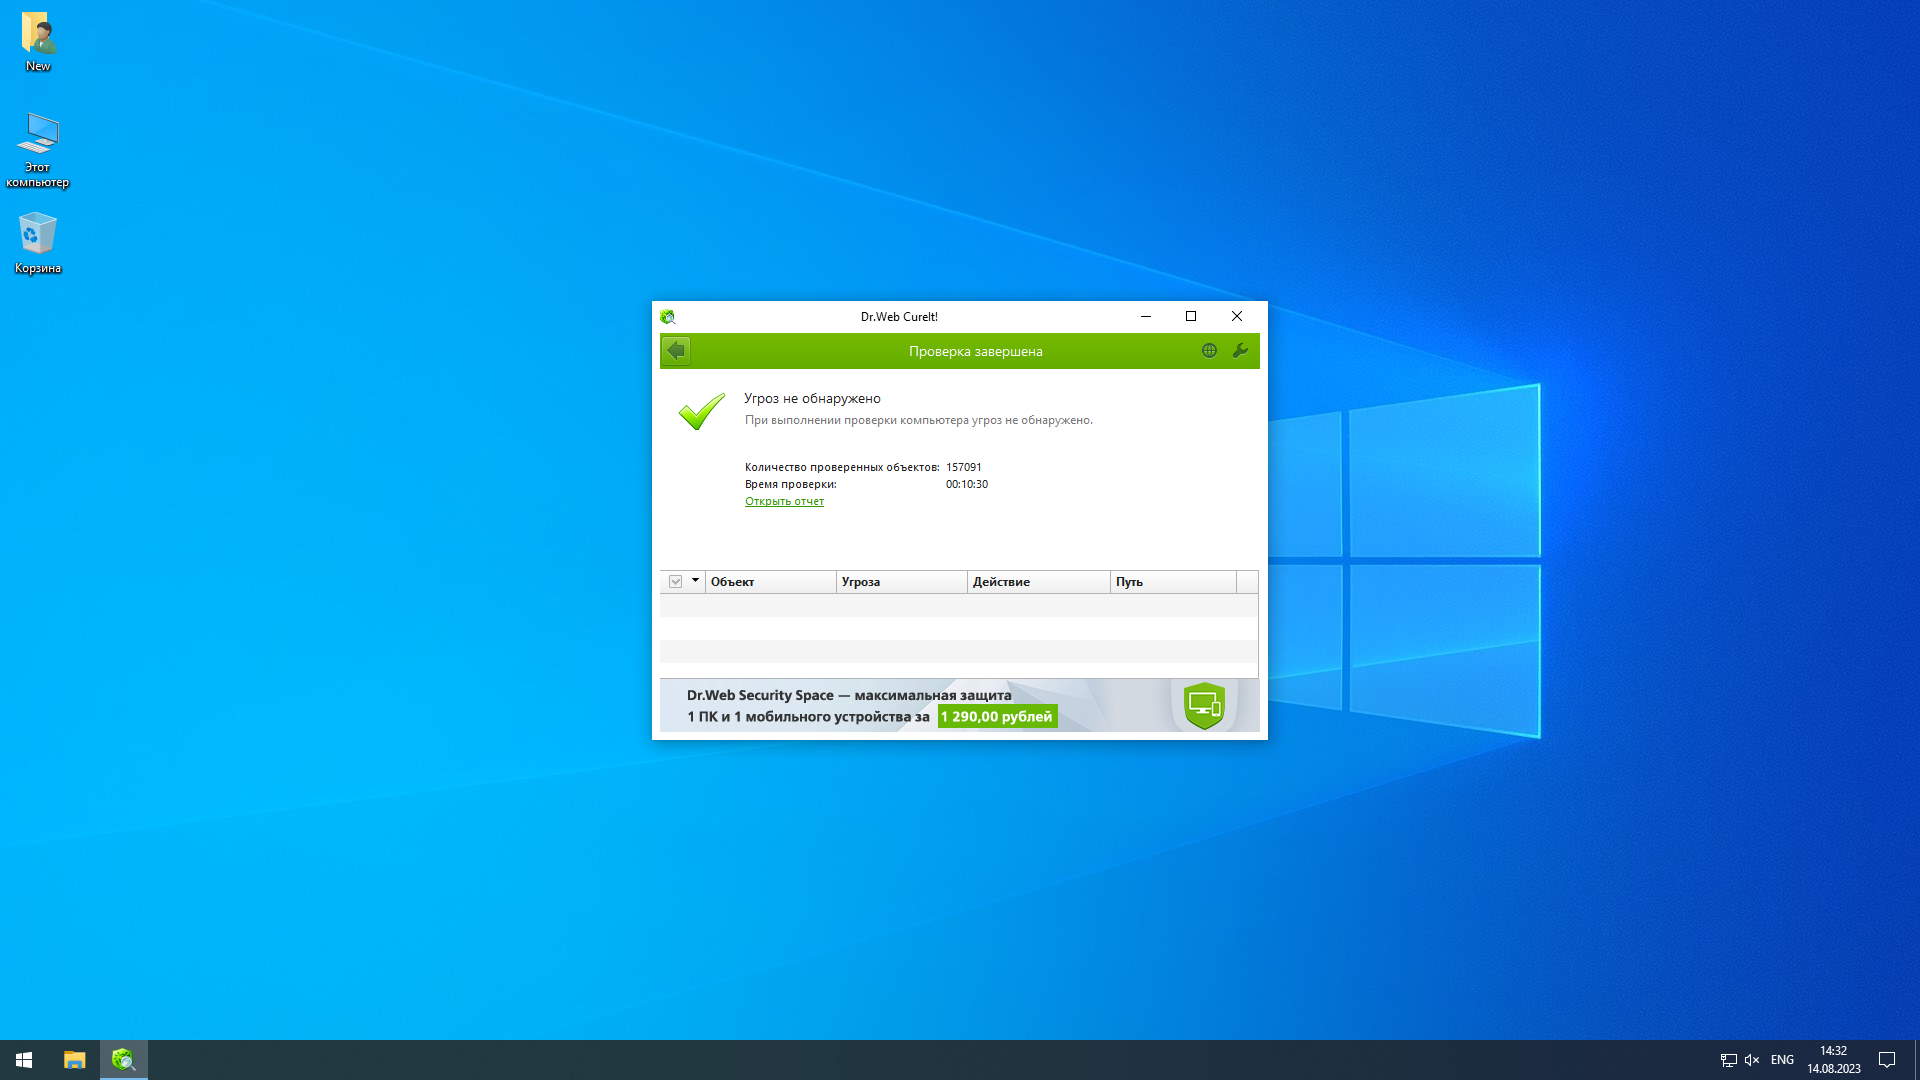Unmute via the speaker tray icon

click(x=1752, y=1060)
